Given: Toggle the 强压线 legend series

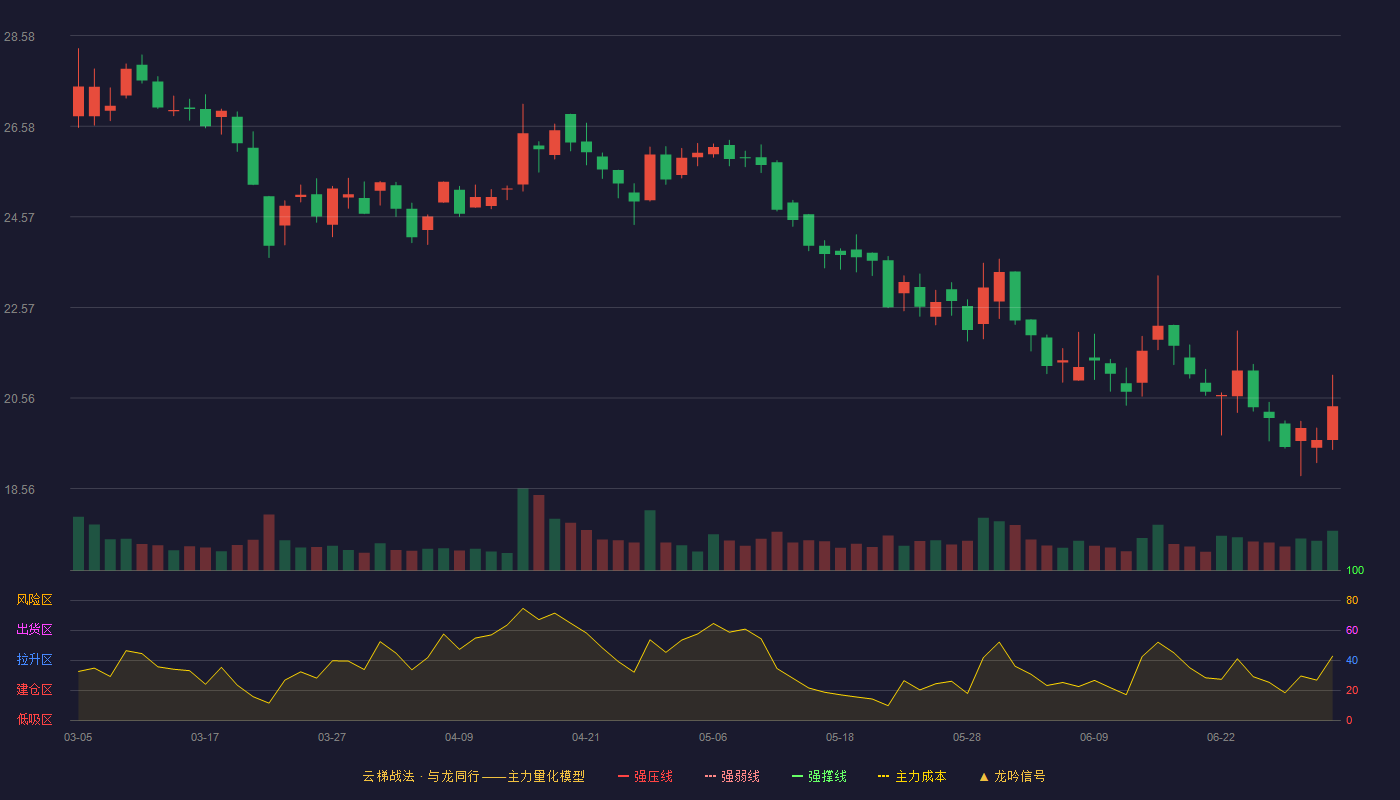Looking at the screenshot, I should (x=645, y=776).
